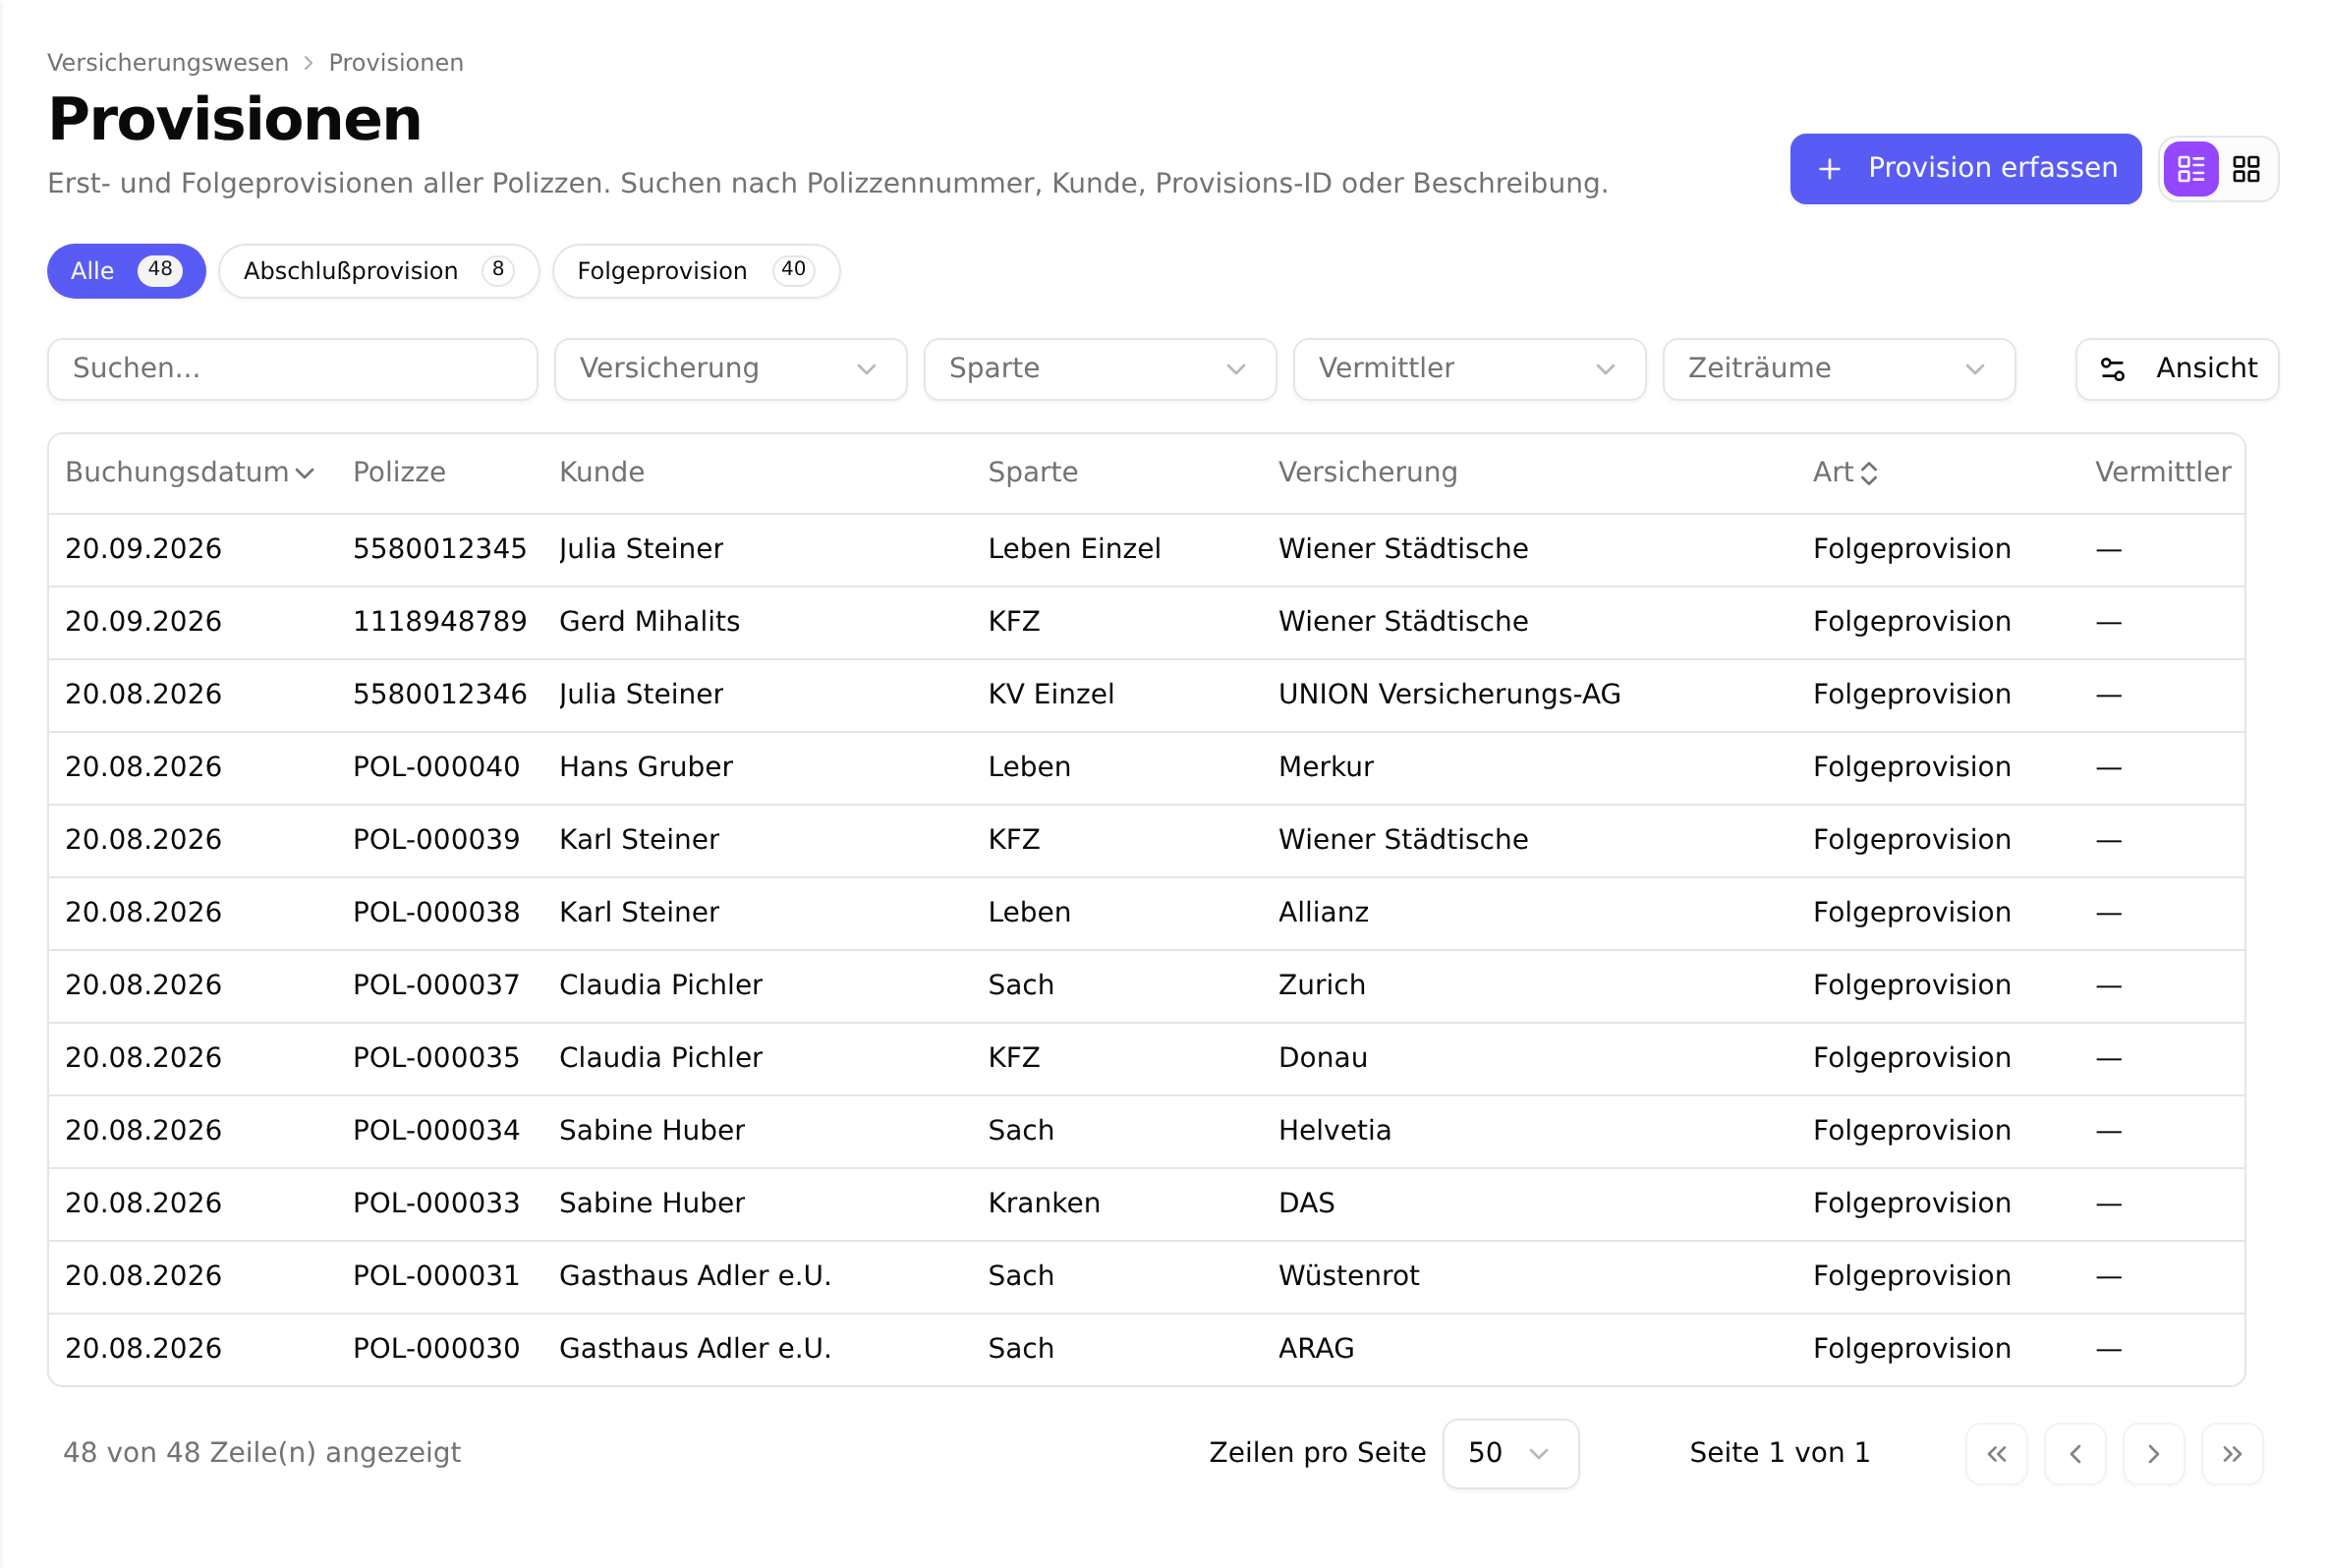Image resolution: width=2327 pixels, height=1568 pixels.
Task: Sort by Art column arrows
Action: [x=1869, y=473]
